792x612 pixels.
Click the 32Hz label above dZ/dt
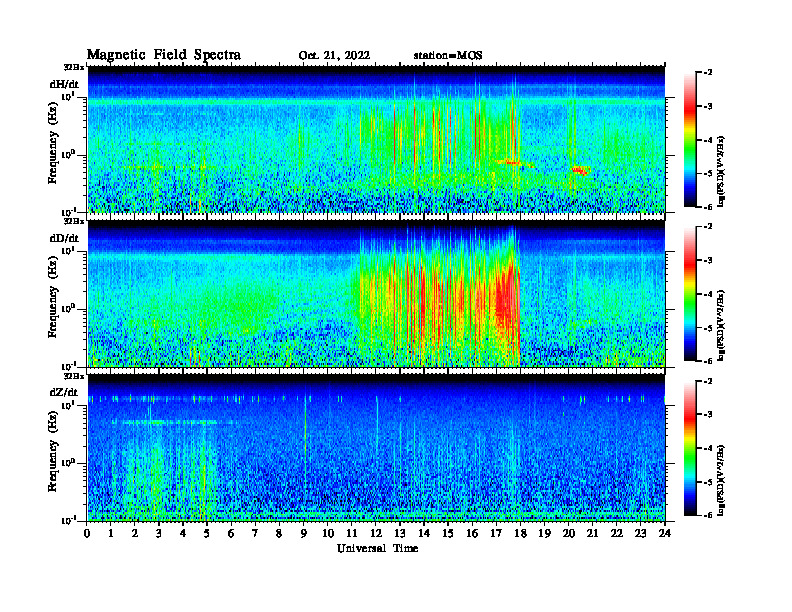tap(74, 376)
